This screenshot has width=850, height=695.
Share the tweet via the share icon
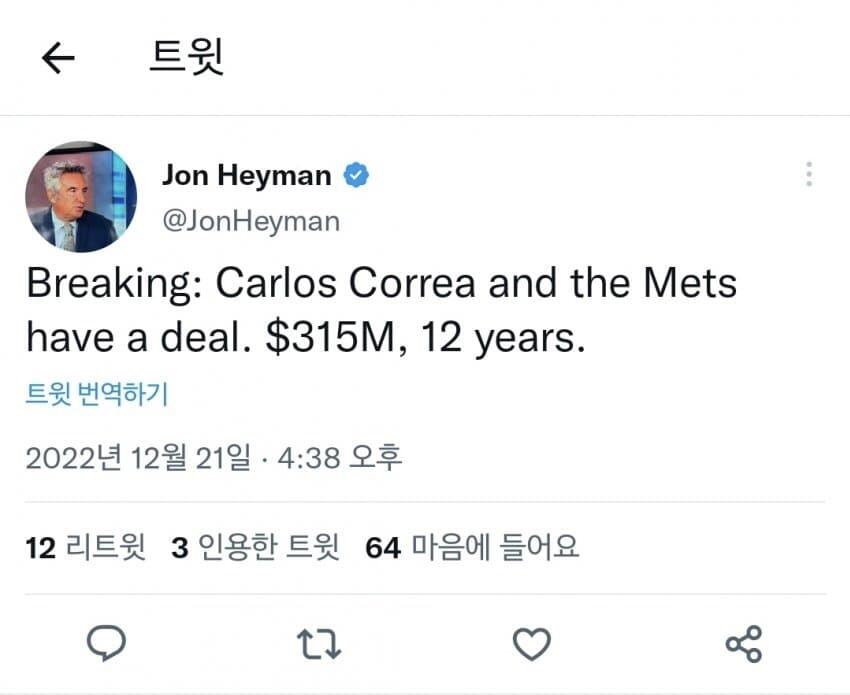point(743,644)
